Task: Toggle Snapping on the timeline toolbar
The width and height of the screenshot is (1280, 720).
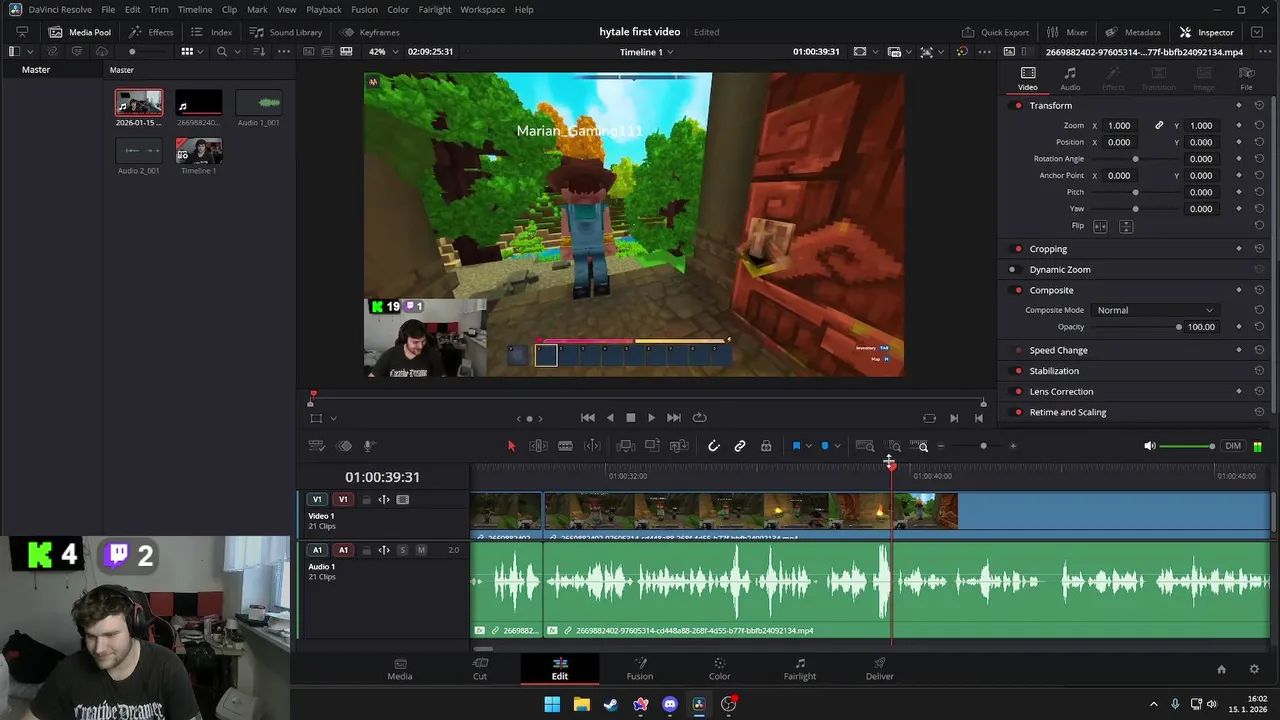Action: (713, 446)
